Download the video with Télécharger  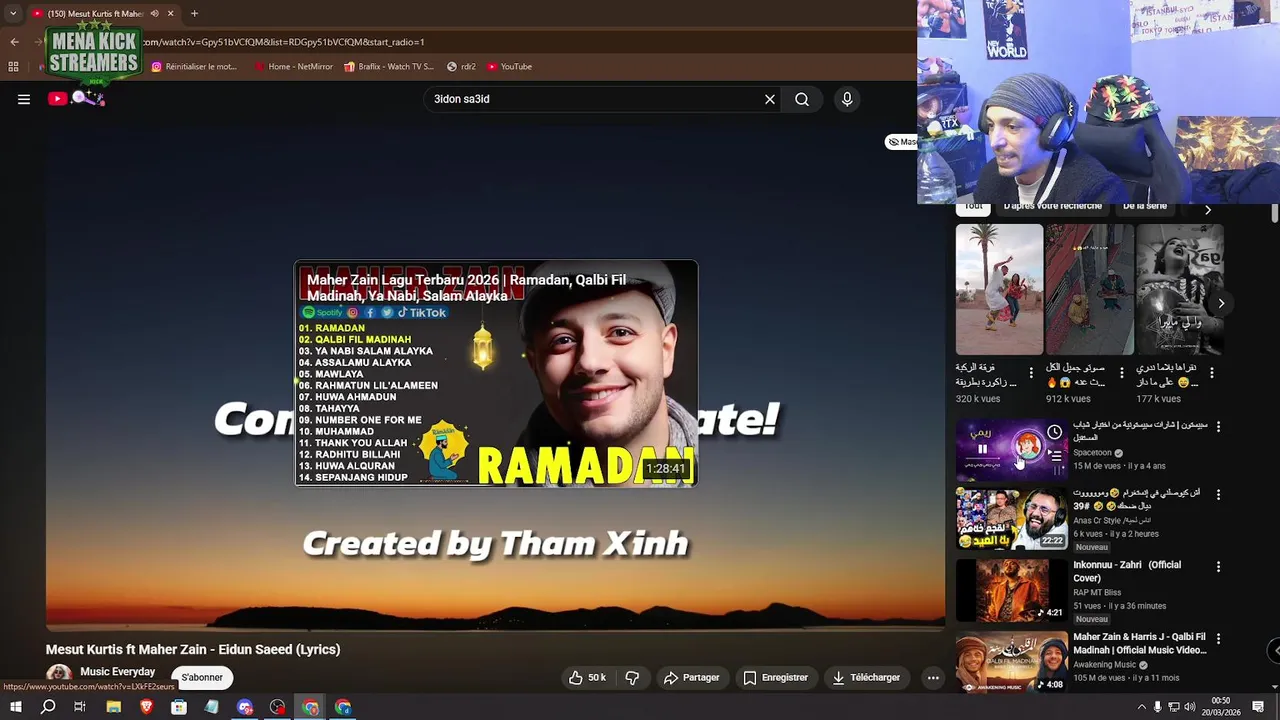[x=866, y=677]
